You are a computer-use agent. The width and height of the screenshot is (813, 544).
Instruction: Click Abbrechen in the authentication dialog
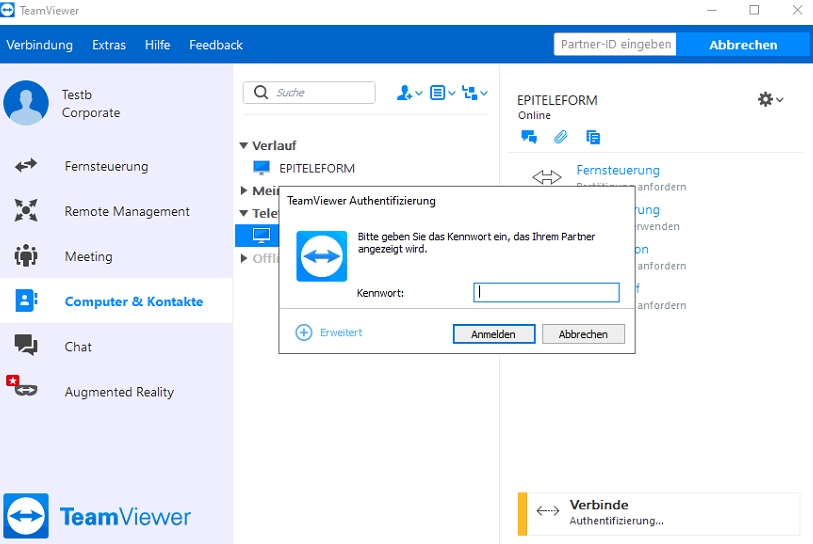pos(583,334)
